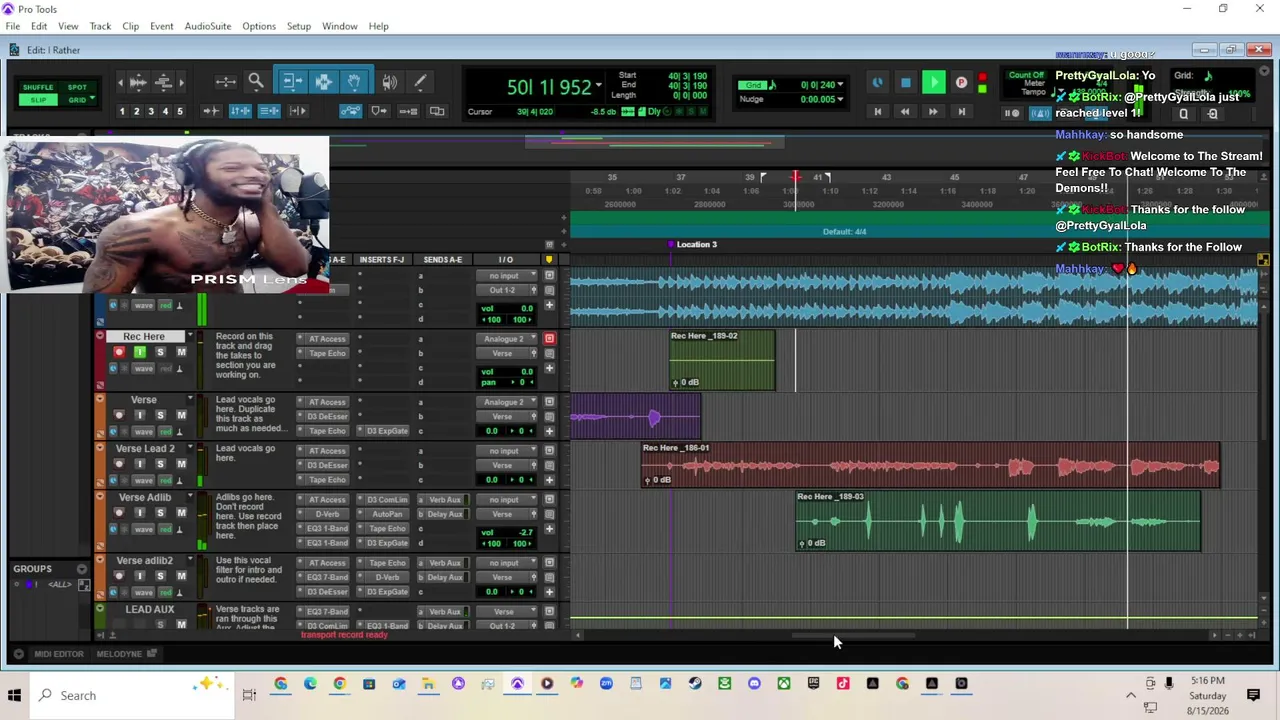The height and width of the screenshot is (720, 1280).
Task: Open the Verse track name dropdown
Action: pyautogui.click(x=189, y=400)
